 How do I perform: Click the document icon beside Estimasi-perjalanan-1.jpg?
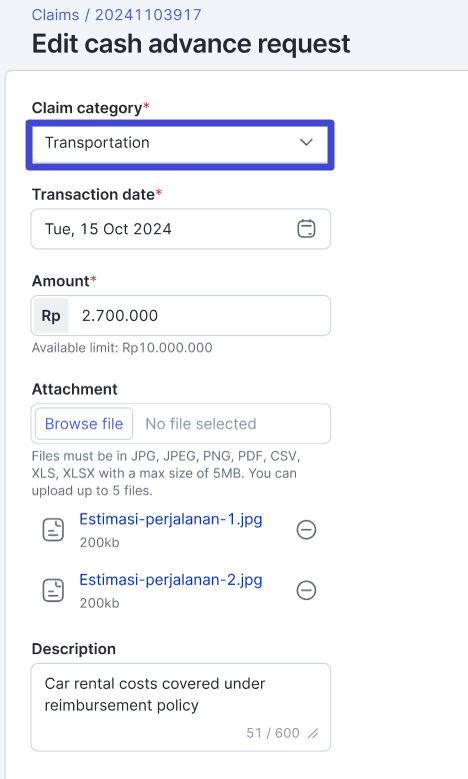(53, 530)
